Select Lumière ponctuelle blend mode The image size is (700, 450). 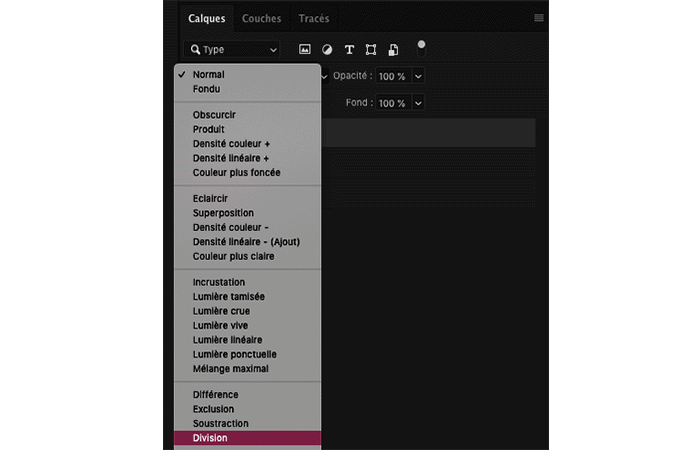click(247, 354)
